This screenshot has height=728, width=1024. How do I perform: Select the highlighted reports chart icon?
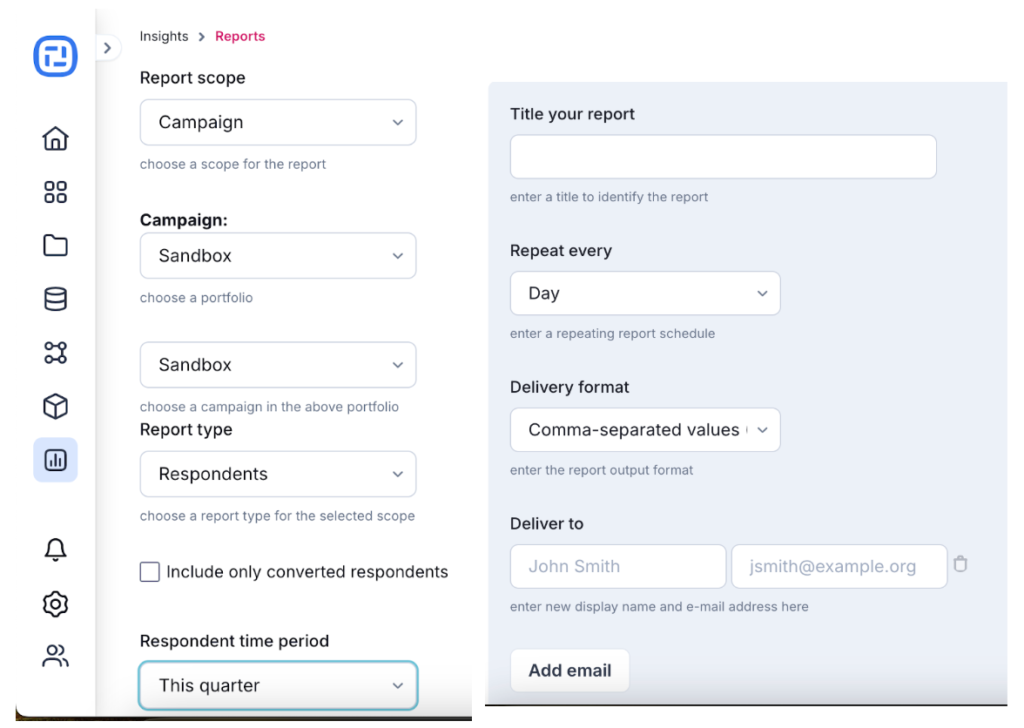pos(56,460)
